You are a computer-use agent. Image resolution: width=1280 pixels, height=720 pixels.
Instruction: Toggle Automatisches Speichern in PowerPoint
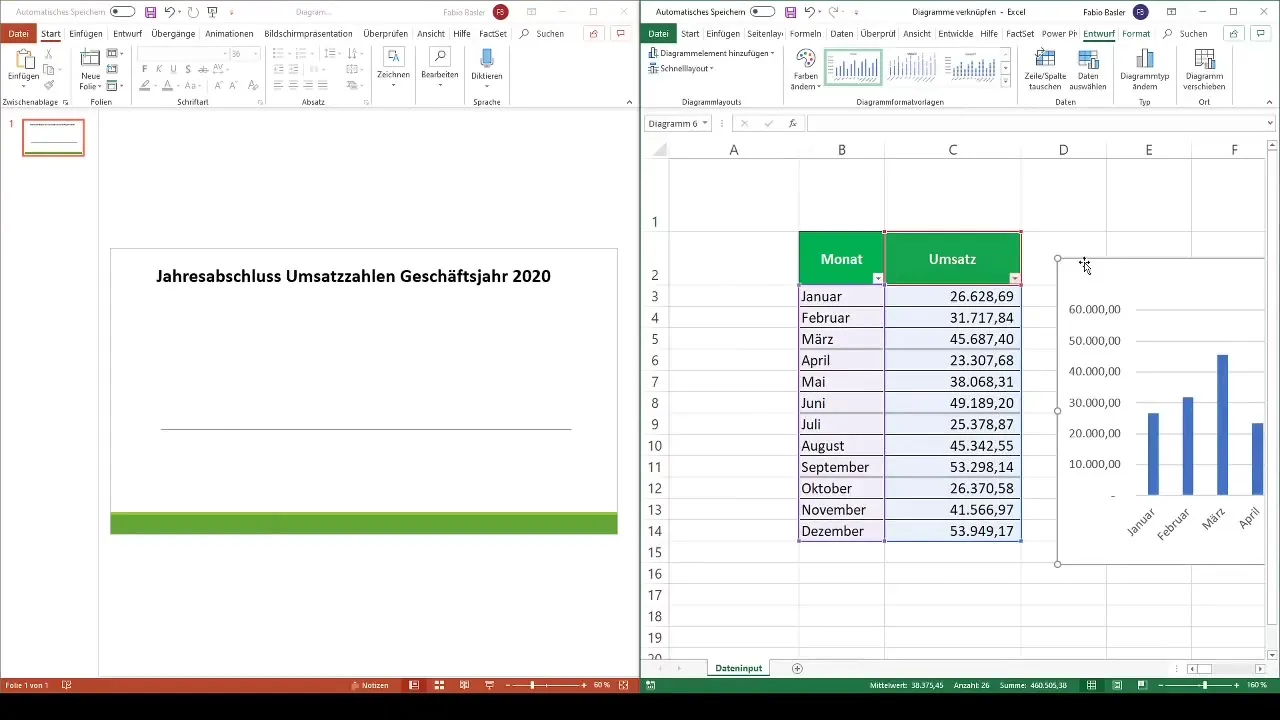tap(122, 12)
